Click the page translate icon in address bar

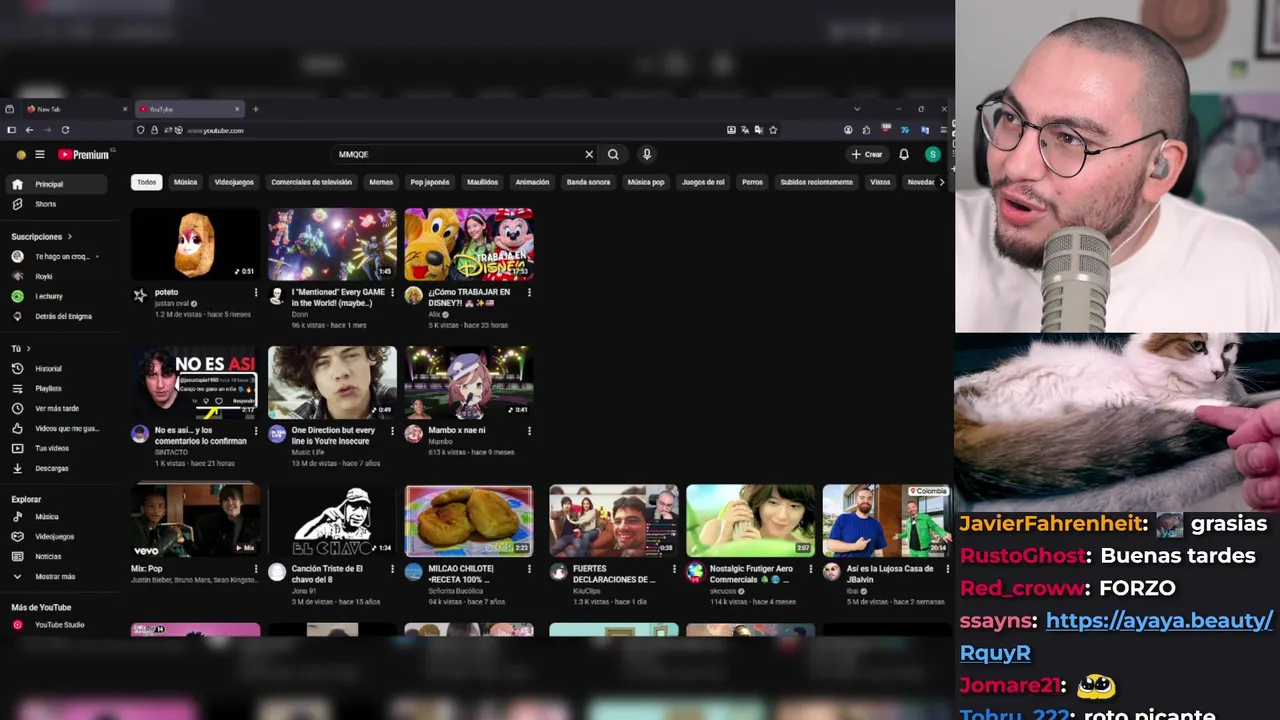point(745,130)
